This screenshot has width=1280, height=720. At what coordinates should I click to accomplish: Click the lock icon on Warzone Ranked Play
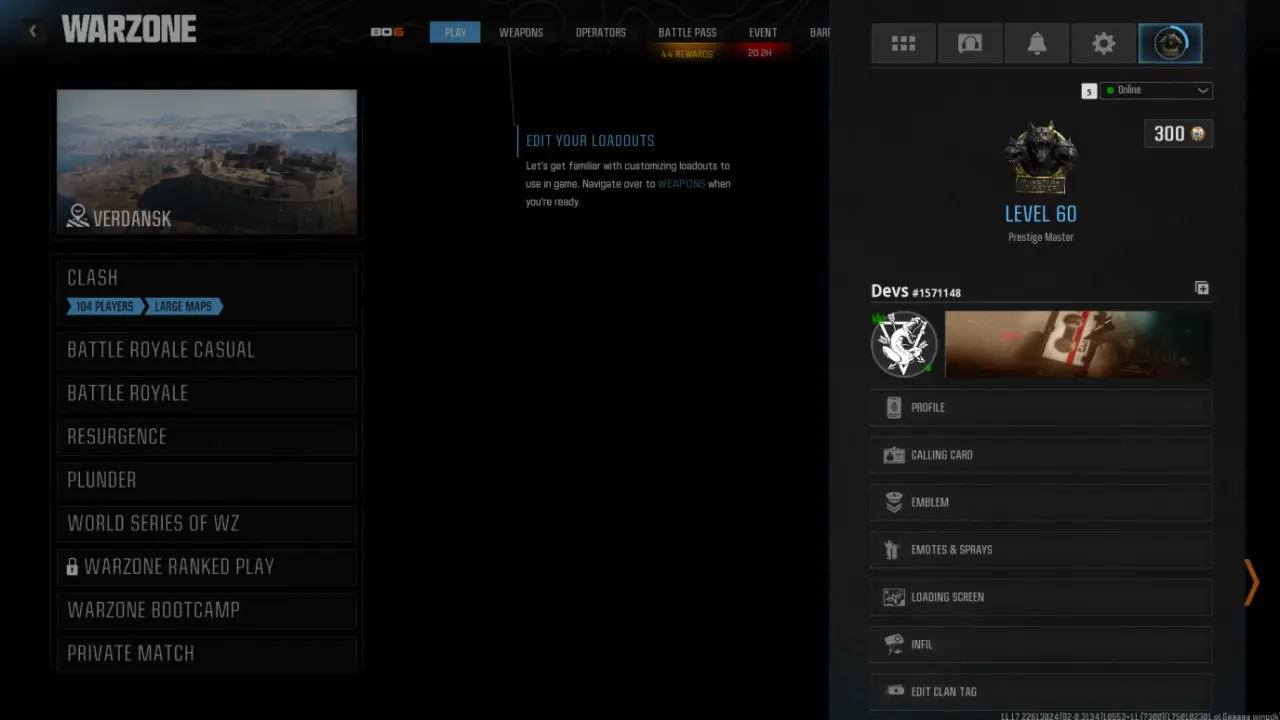pos(72,567)
